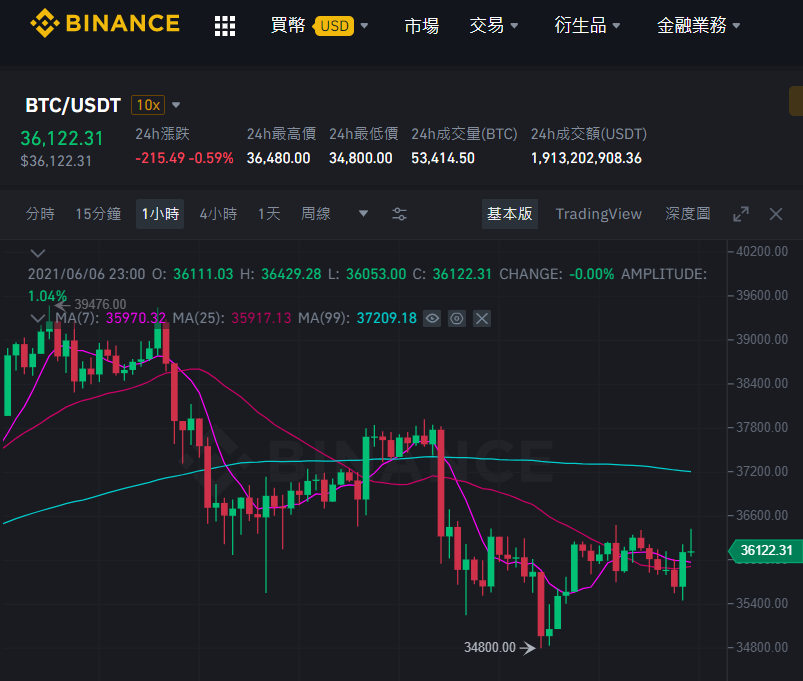Select the 1天 interval
This screenshot has height=681, width=803.
point(269,214)
